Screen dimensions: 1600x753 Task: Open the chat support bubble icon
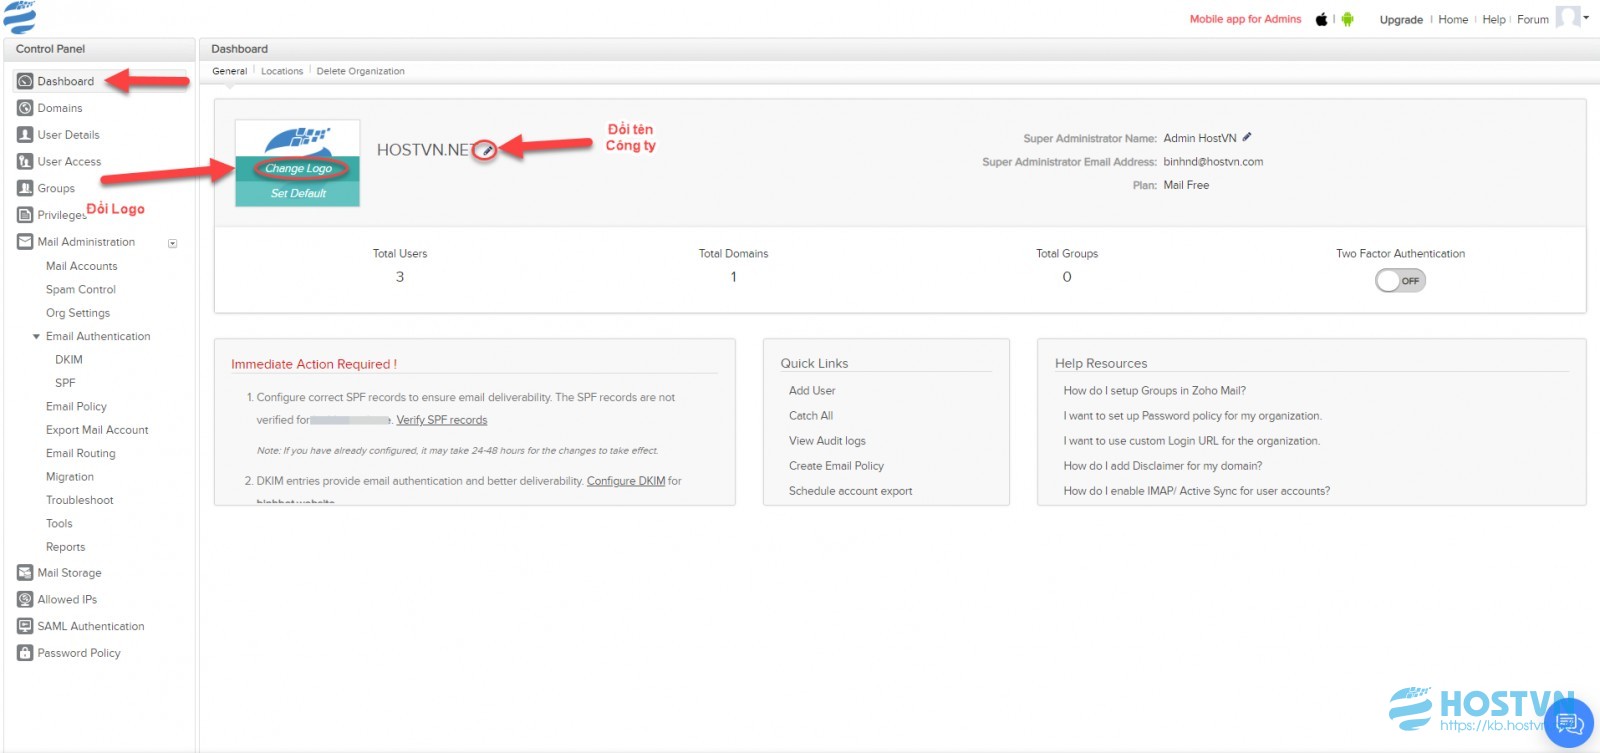1568,723
